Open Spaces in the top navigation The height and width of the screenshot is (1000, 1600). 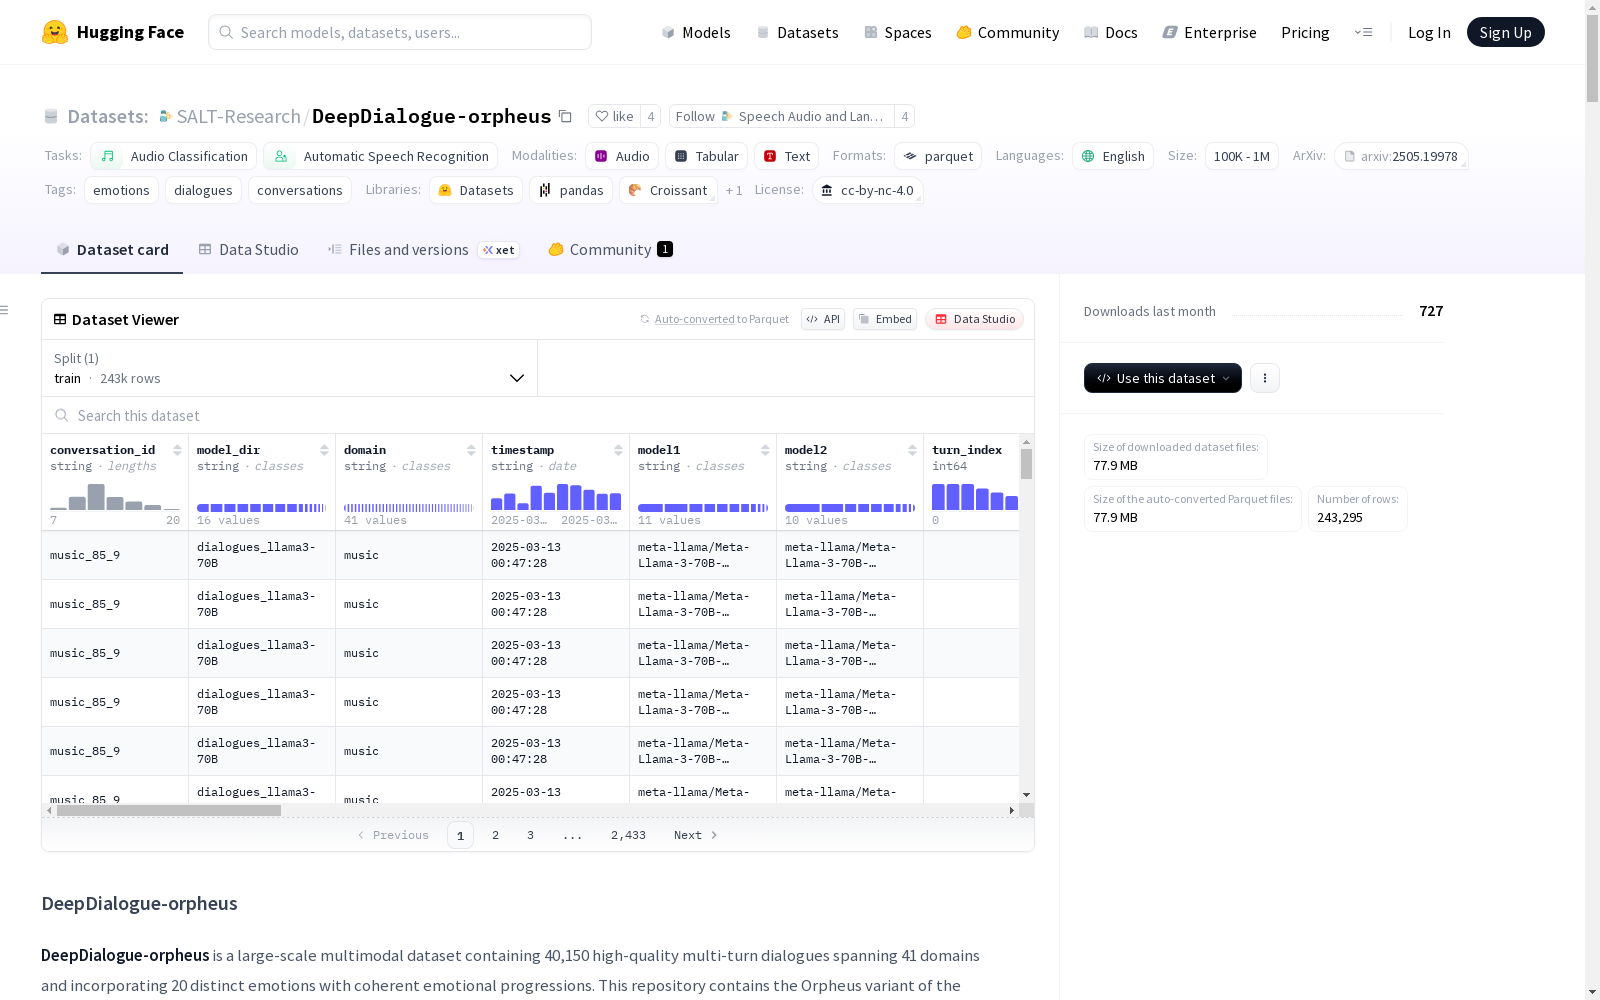click(897, 32)
